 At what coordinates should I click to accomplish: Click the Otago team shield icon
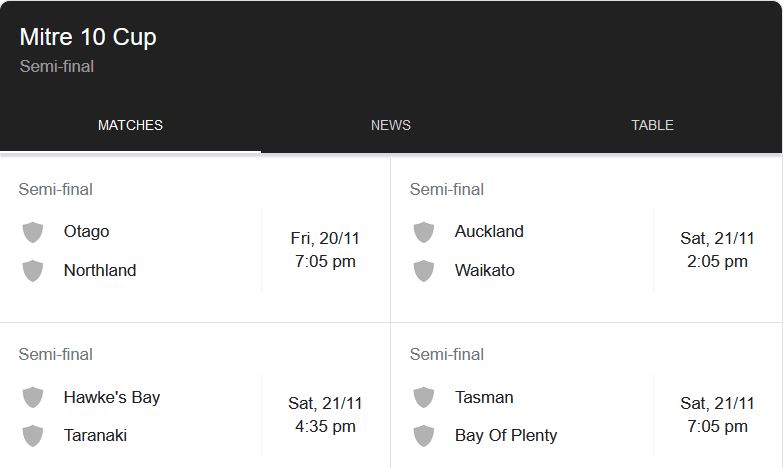(33, 232)
